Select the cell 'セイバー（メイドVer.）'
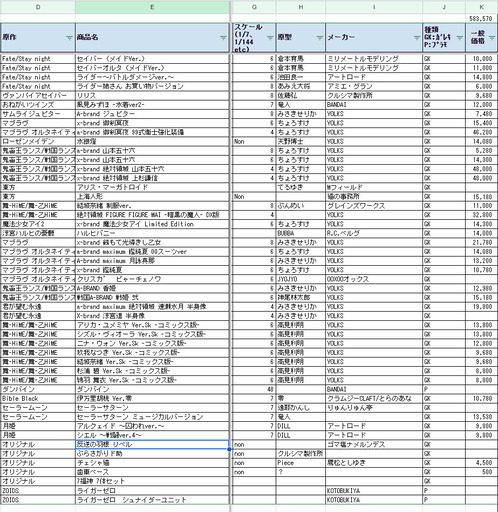 [152, 59]
